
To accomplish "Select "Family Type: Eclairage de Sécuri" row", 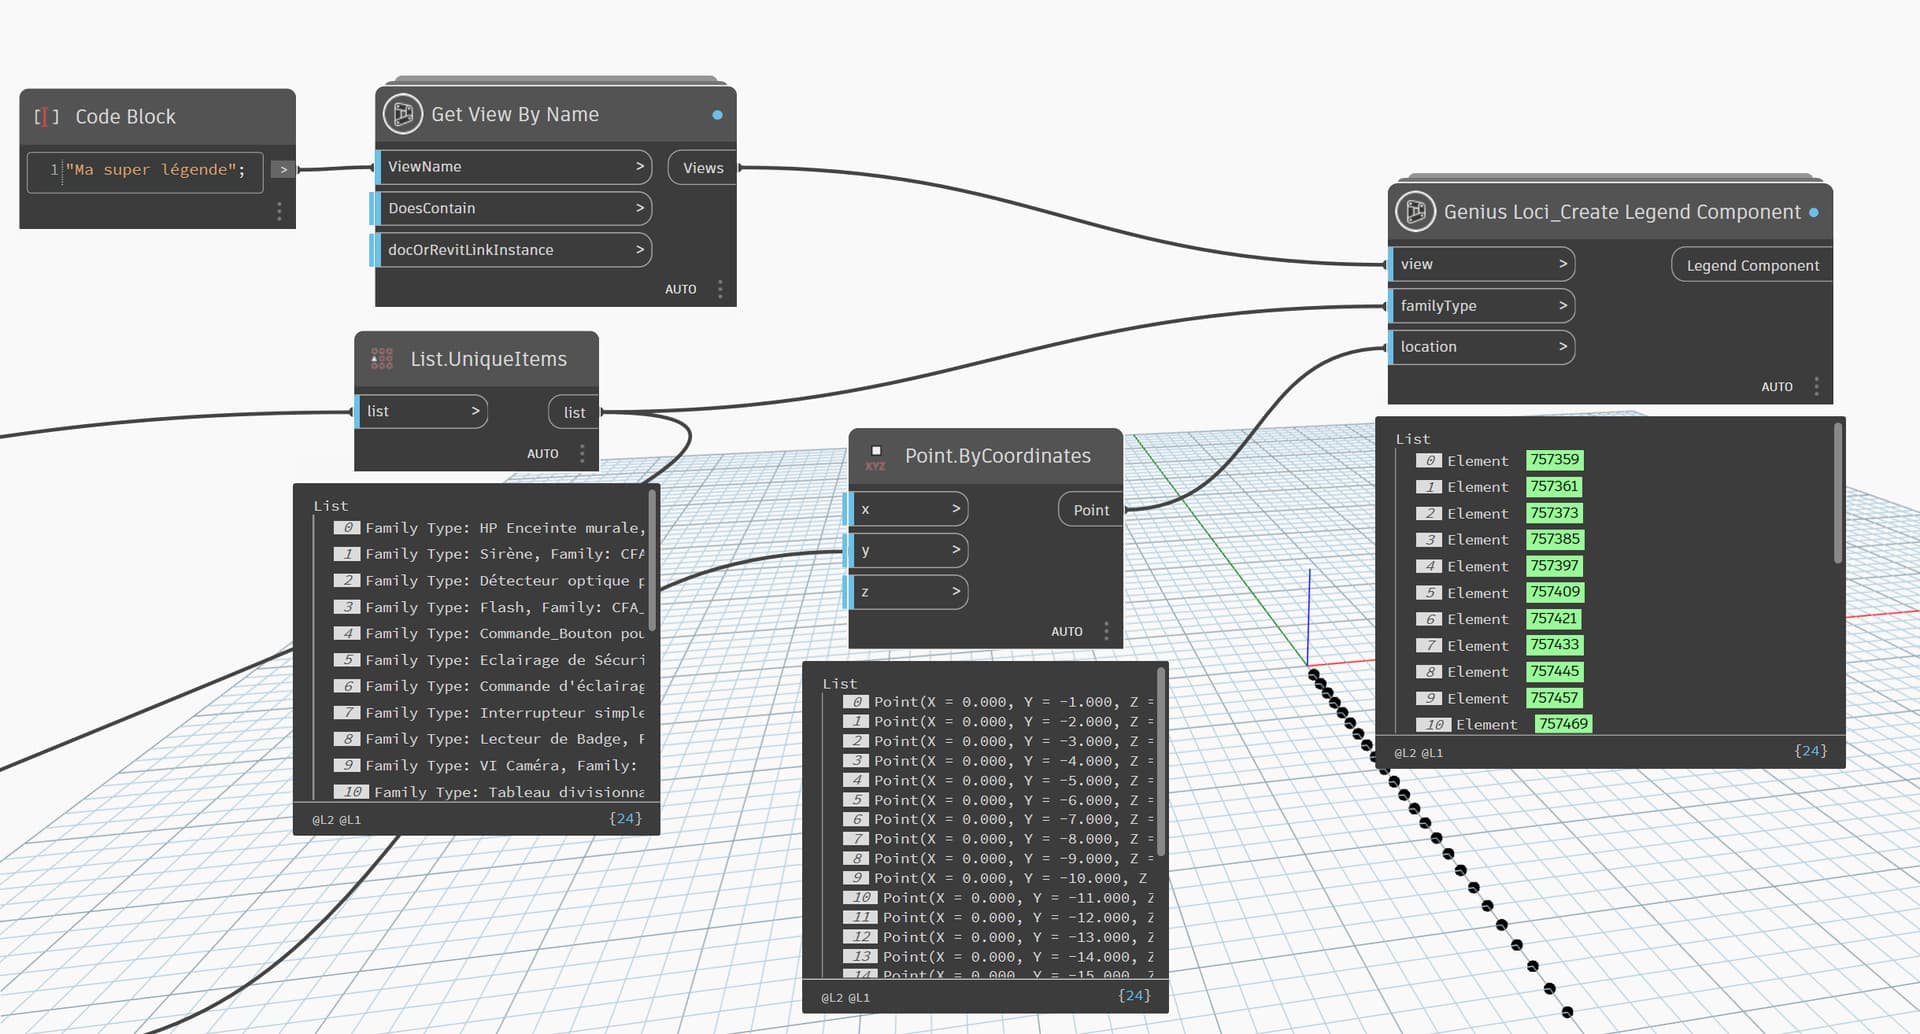I will click(489, 660).
